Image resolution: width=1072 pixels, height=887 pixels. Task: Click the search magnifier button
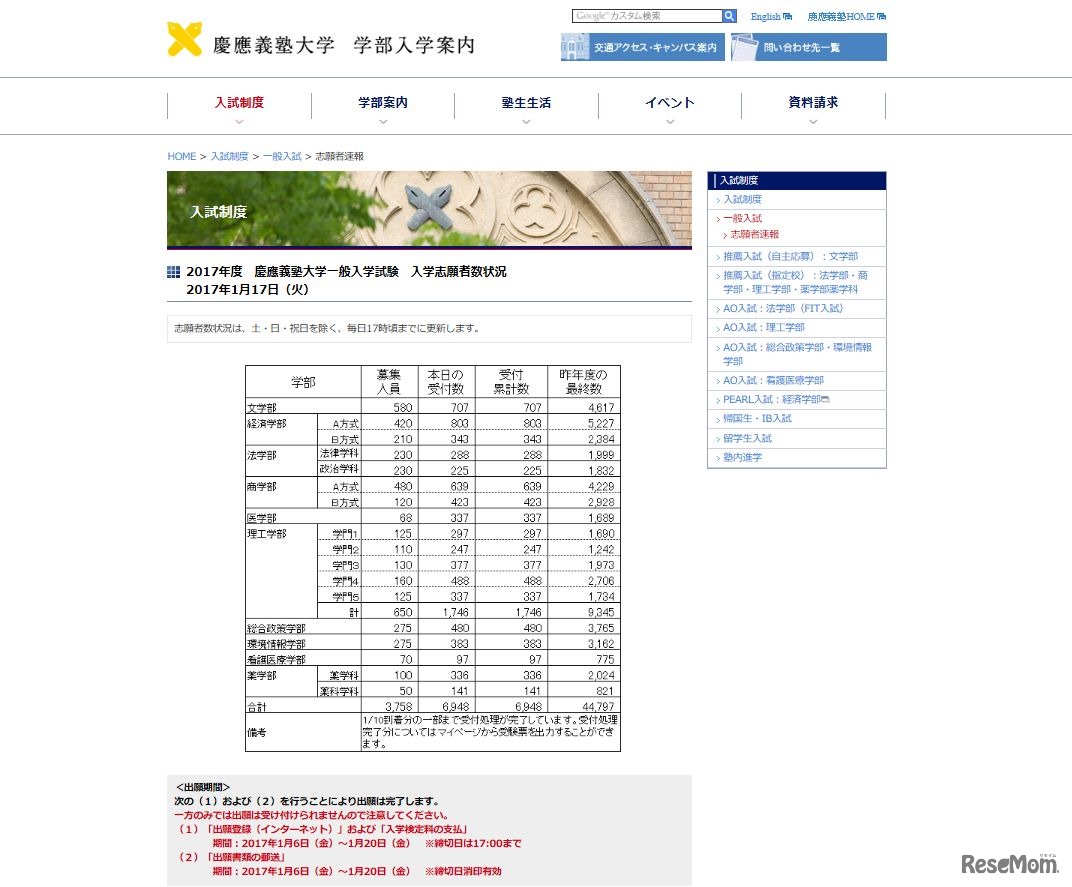(729, 16)
